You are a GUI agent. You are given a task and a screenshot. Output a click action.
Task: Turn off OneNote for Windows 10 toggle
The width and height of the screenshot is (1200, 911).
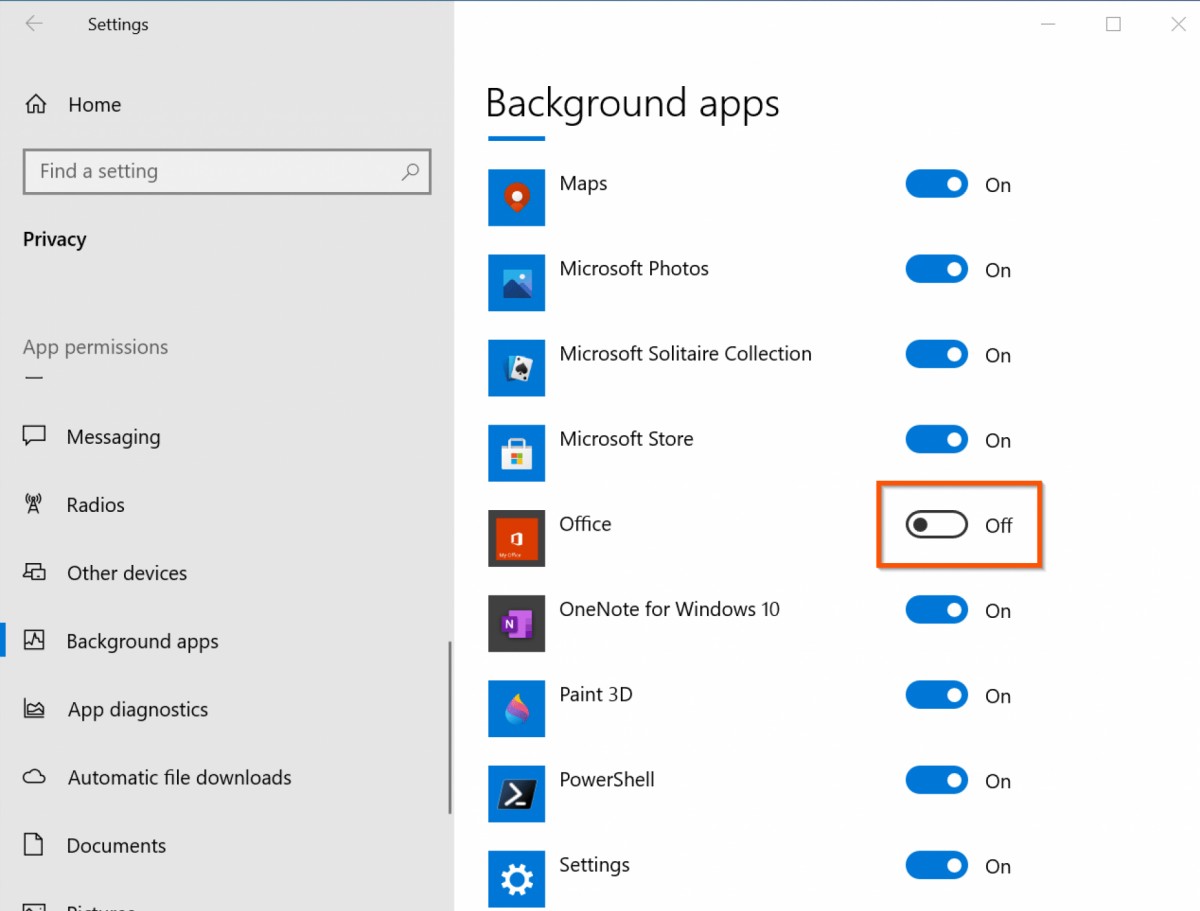pos(937,610)
